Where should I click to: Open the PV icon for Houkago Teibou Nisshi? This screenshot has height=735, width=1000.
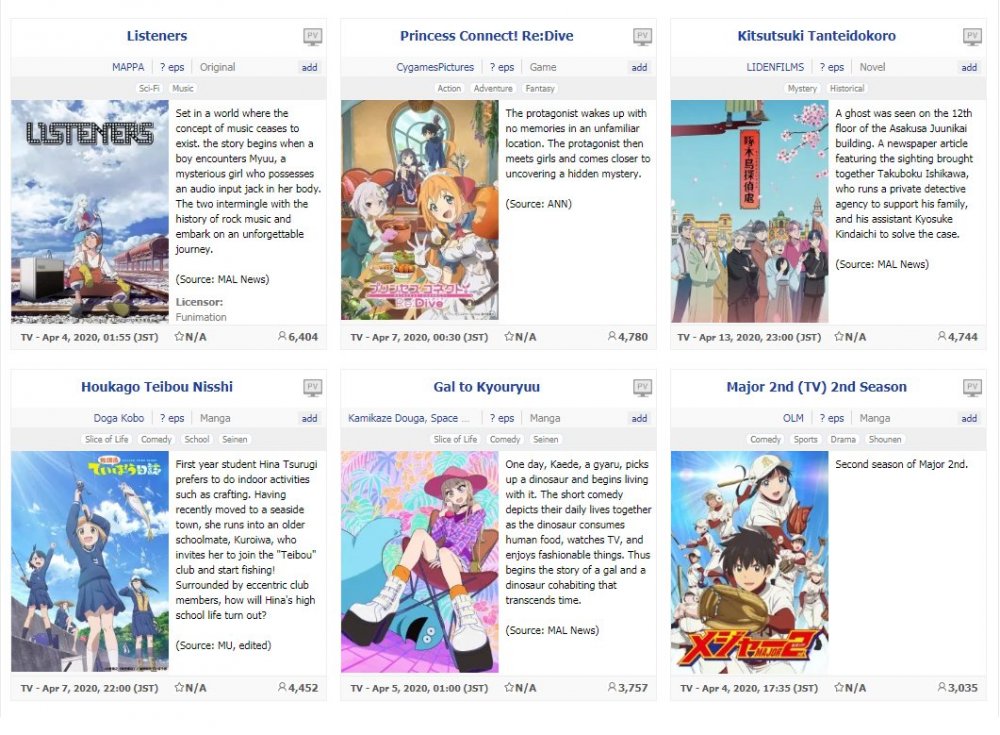tap(312, 387)
